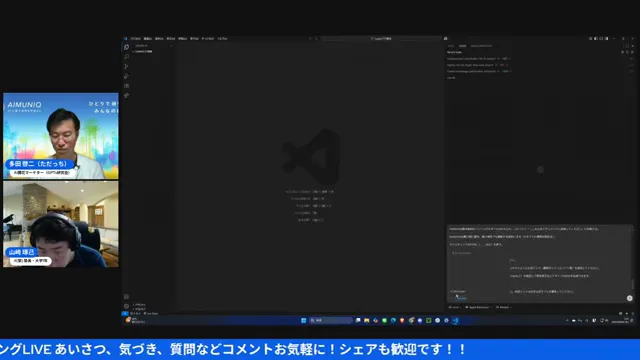Send the chat prompt with the round button
This screenshot has height=360, width=640.
[629, 298]
